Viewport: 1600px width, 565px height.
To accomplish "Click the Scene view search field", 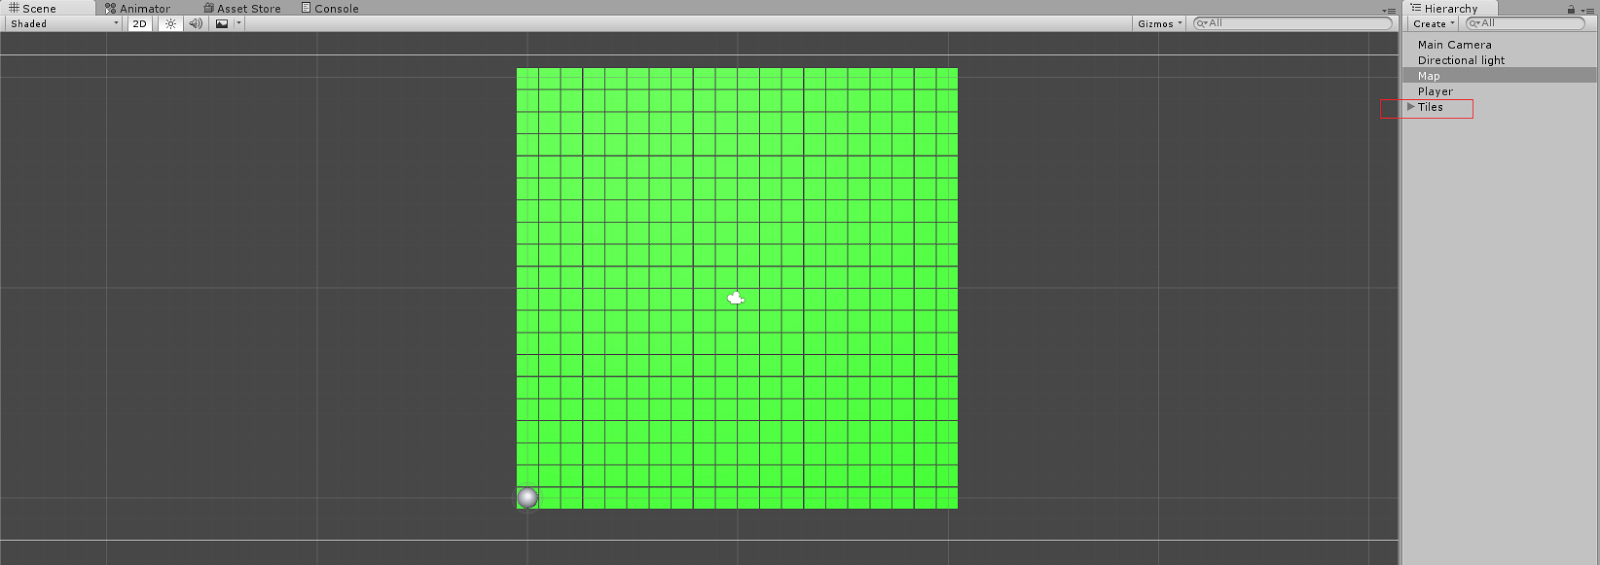I will [1292, 23].
